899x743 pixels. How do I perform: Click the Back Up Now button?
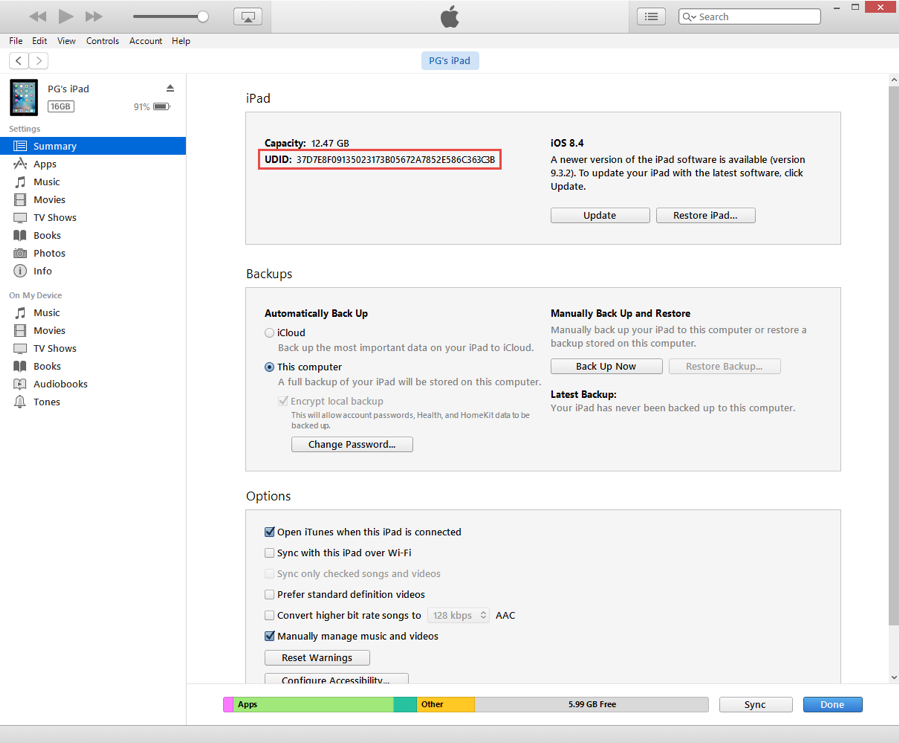point(606,366)
